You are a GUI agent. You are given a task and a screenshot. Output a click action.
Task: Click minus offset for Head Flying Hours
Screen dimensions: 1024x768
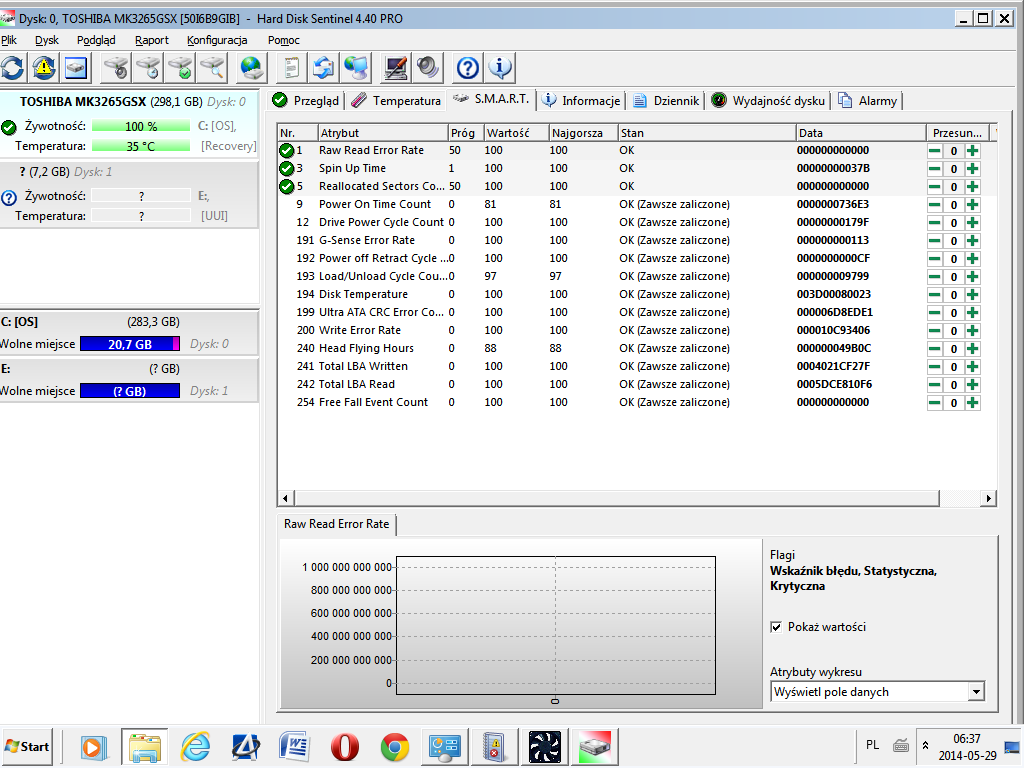(x=935, y=349)
